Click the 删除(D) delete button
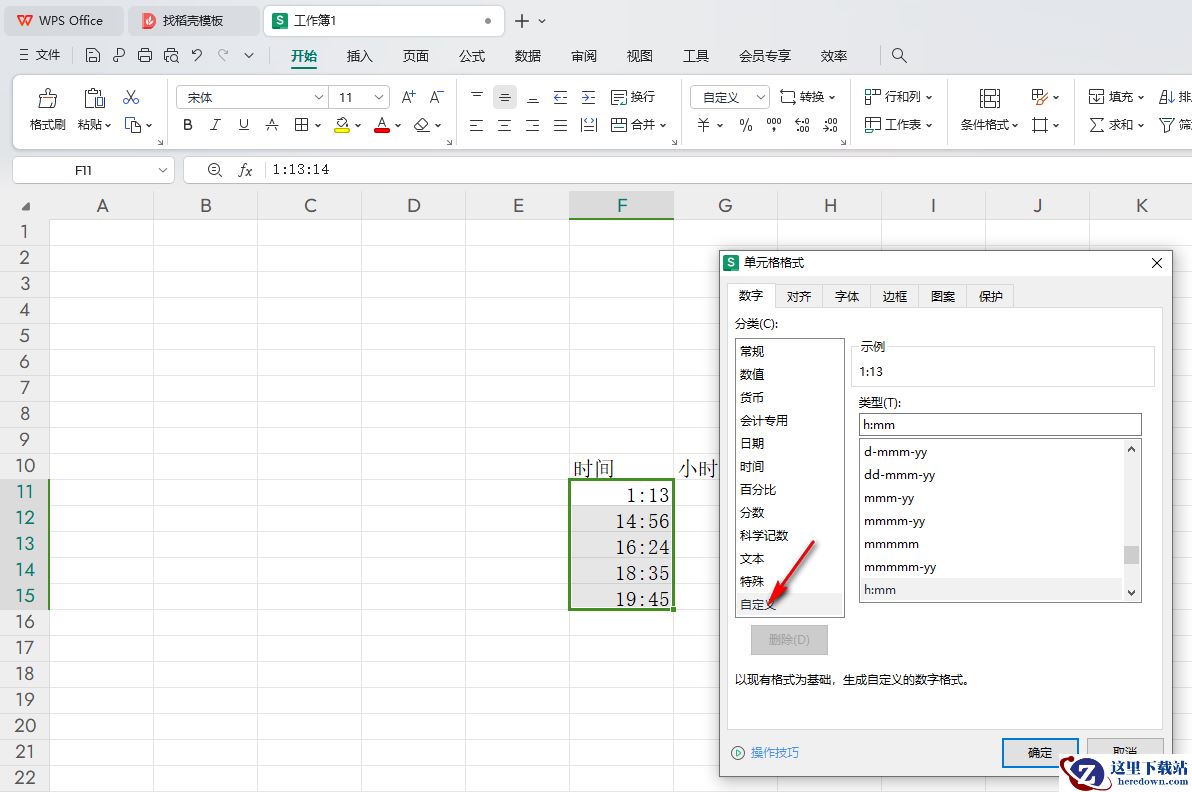Screen dimensions: 1192x792 click(789, 640)
